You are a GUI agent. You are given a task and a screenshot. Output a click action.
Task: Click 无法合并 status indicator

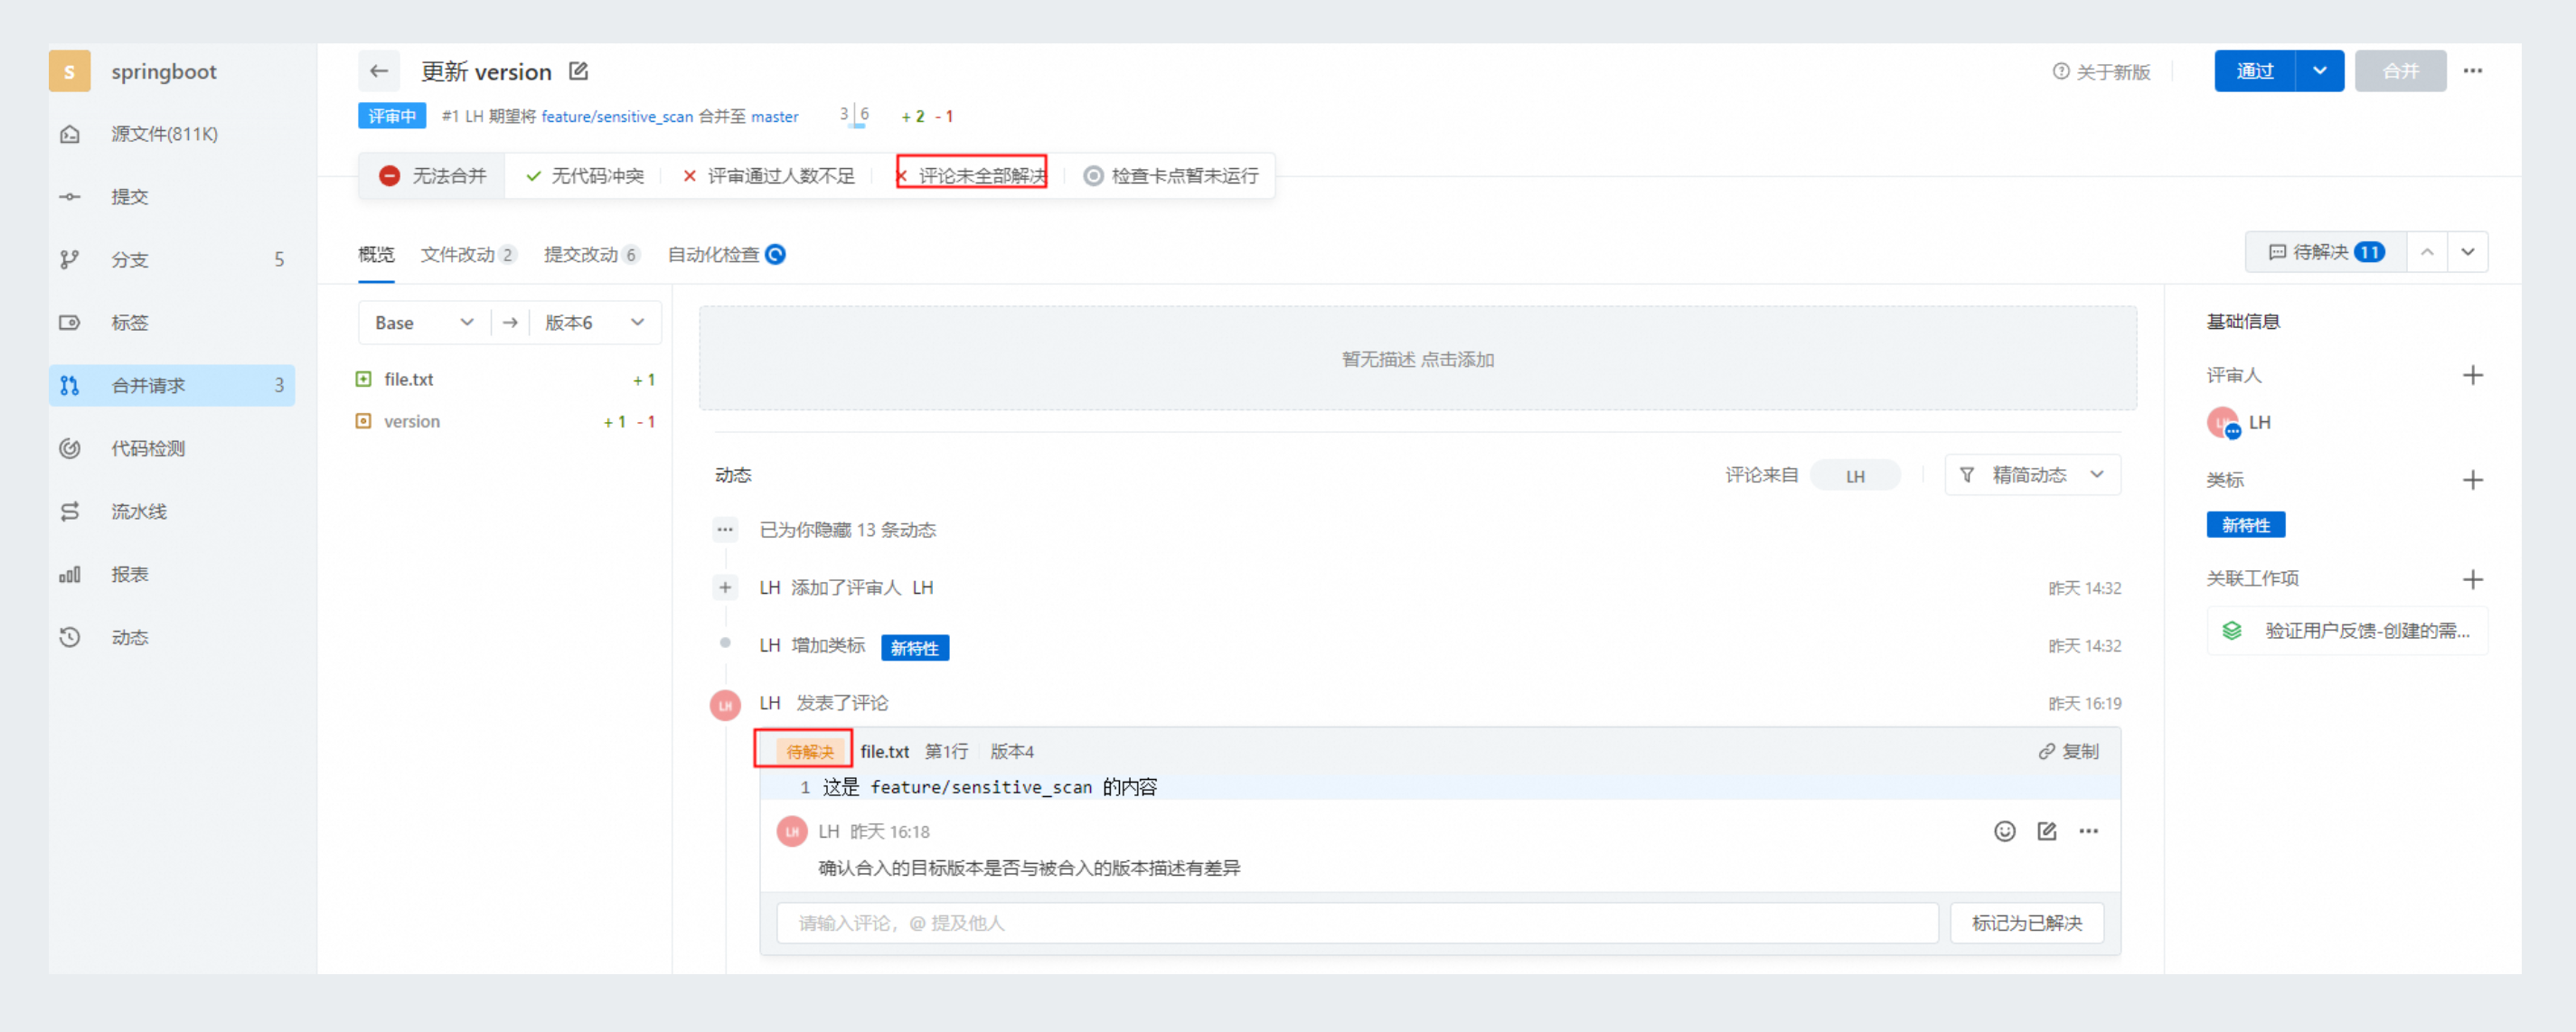pyautogui.click(x=432, y=176)
